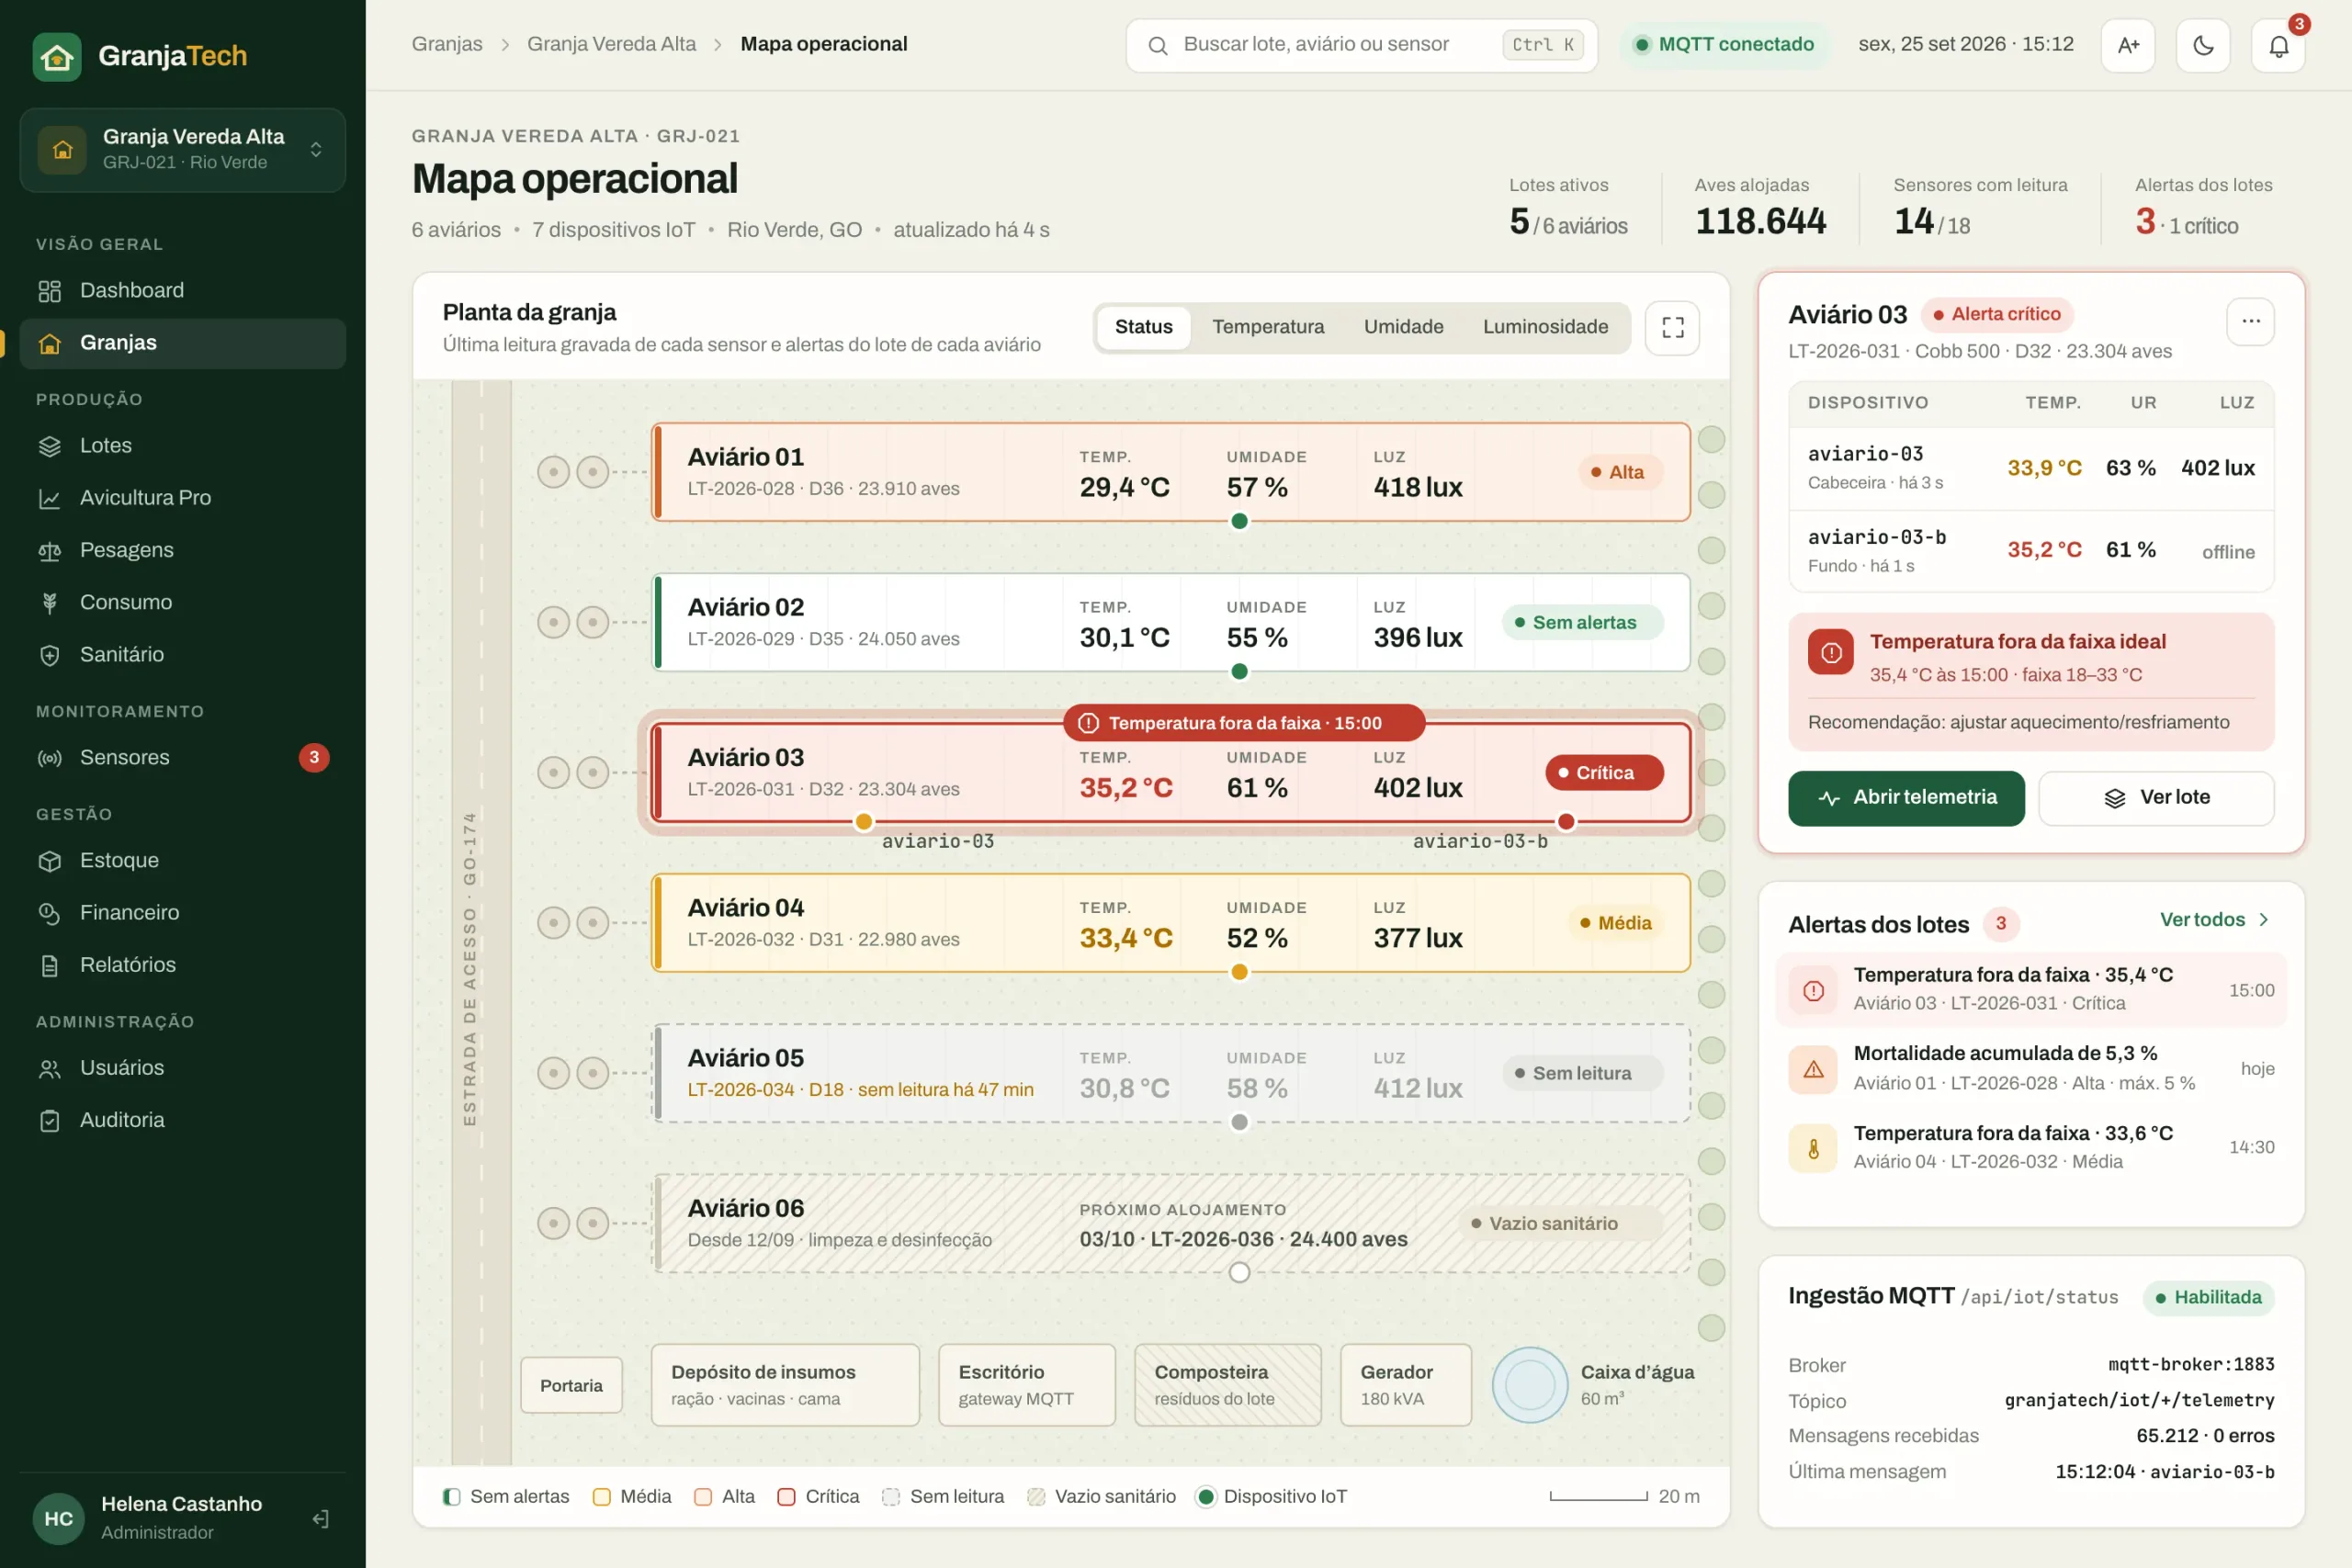Open Relatórios reports page
The image size is (2352, 1568).
[182, 965]
